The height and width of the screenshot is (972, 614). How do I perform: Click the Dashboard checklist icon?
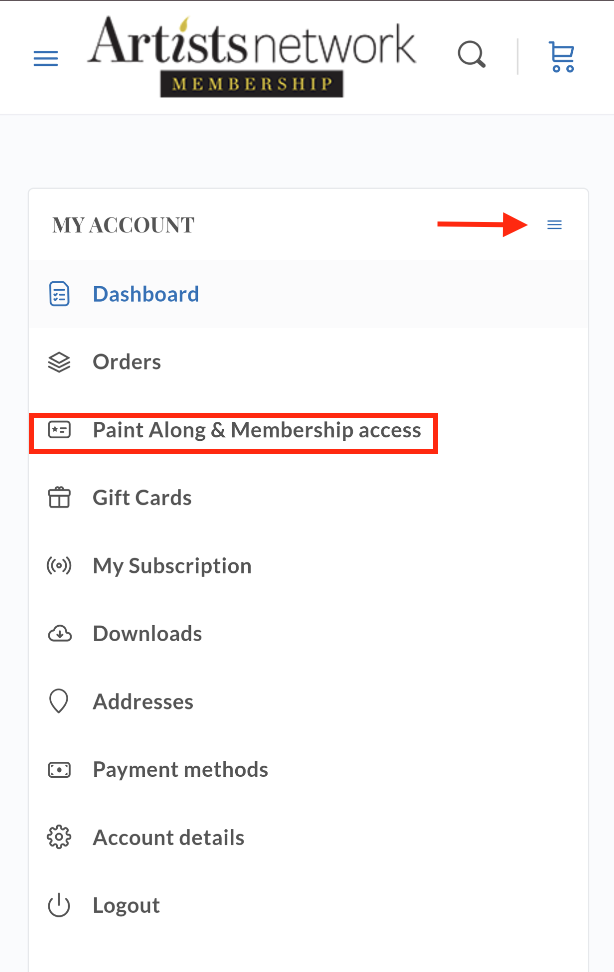click(59, 294)
